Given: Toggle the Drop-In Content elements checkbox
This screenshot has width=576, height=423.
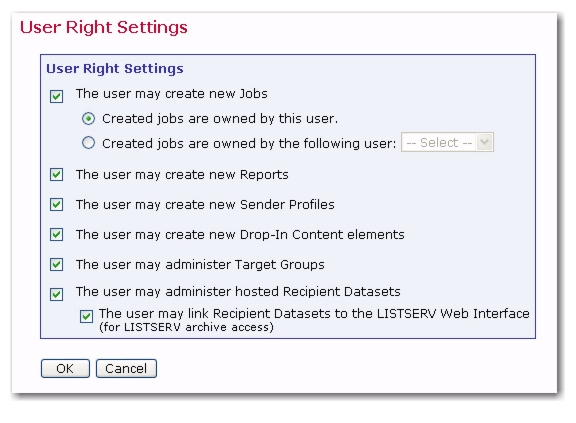Looking at the screenshot, I should pyautogui.click(x=57, y=235).
